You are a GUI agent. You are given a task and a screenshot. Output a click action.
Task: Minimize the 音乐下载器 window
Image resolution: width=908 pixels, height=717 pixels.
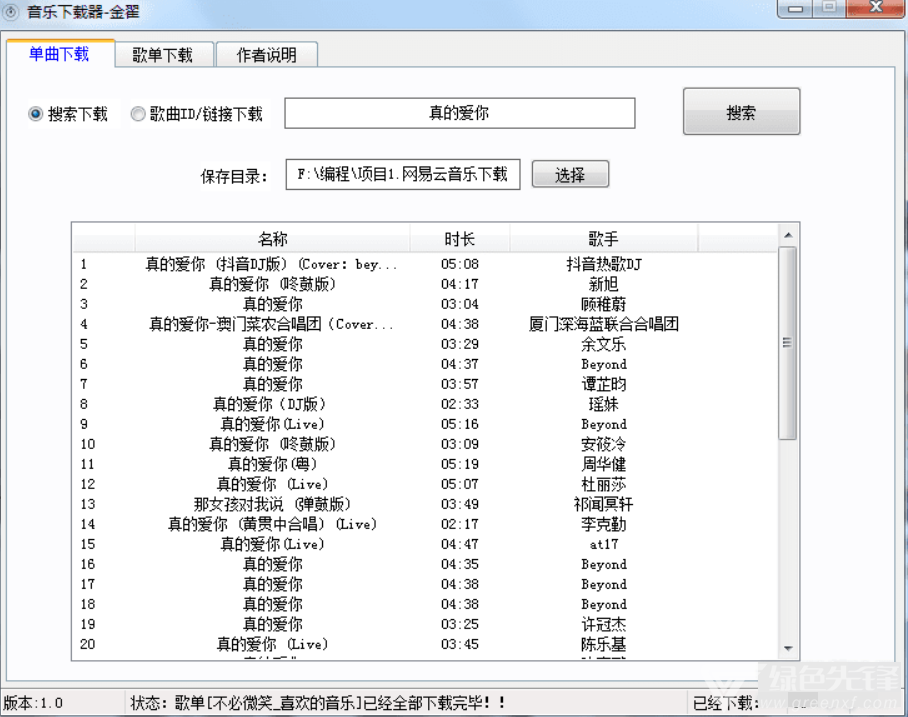(795, 8)
